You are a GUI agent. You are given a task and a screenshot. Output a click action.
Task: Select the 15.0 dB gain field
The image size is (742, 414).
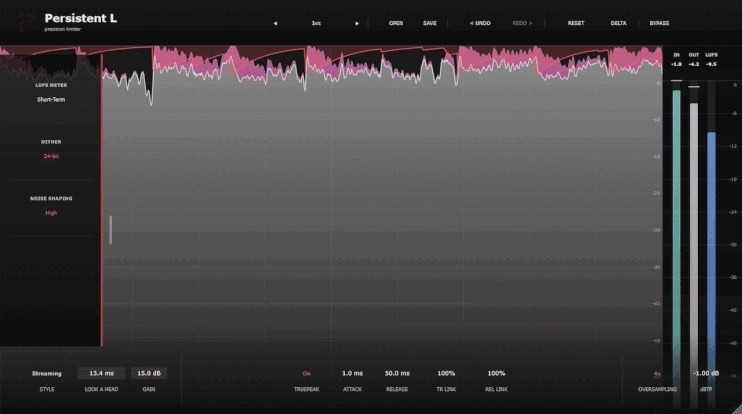(x=149, y=373)
